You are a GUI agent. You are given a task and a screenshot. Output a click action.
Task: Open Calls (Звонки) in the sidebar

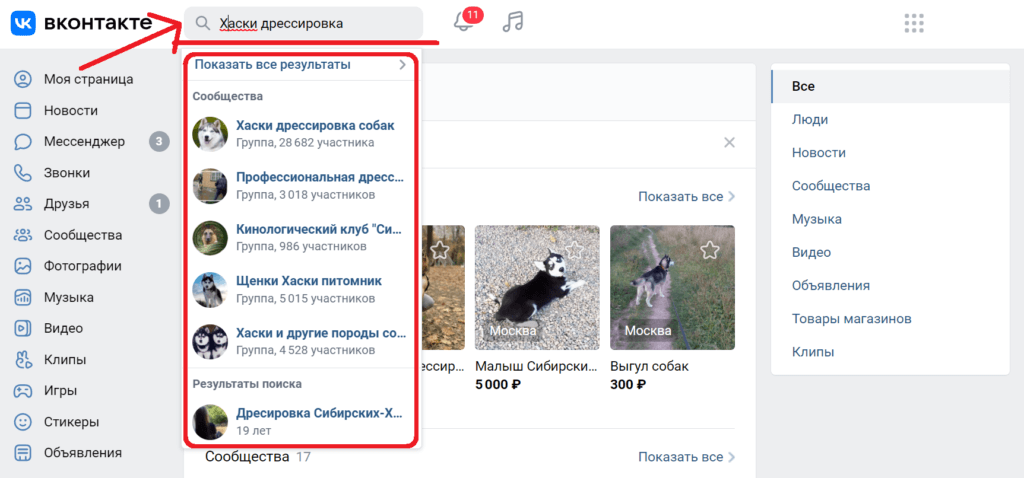coord(66,173)
